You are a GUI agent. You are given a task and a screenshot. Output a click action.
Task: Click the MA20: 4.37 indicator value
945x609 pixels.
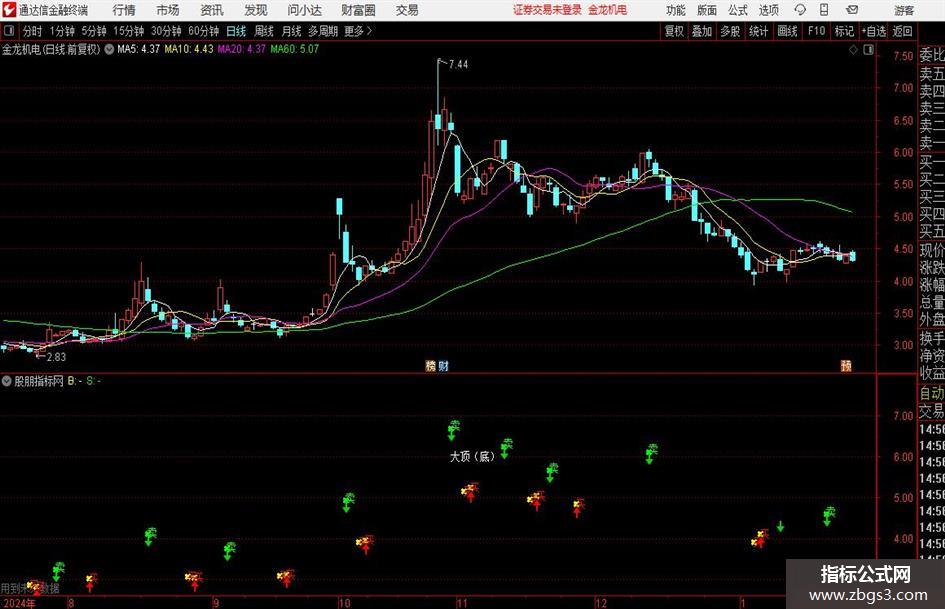click(x=241, y=49)
